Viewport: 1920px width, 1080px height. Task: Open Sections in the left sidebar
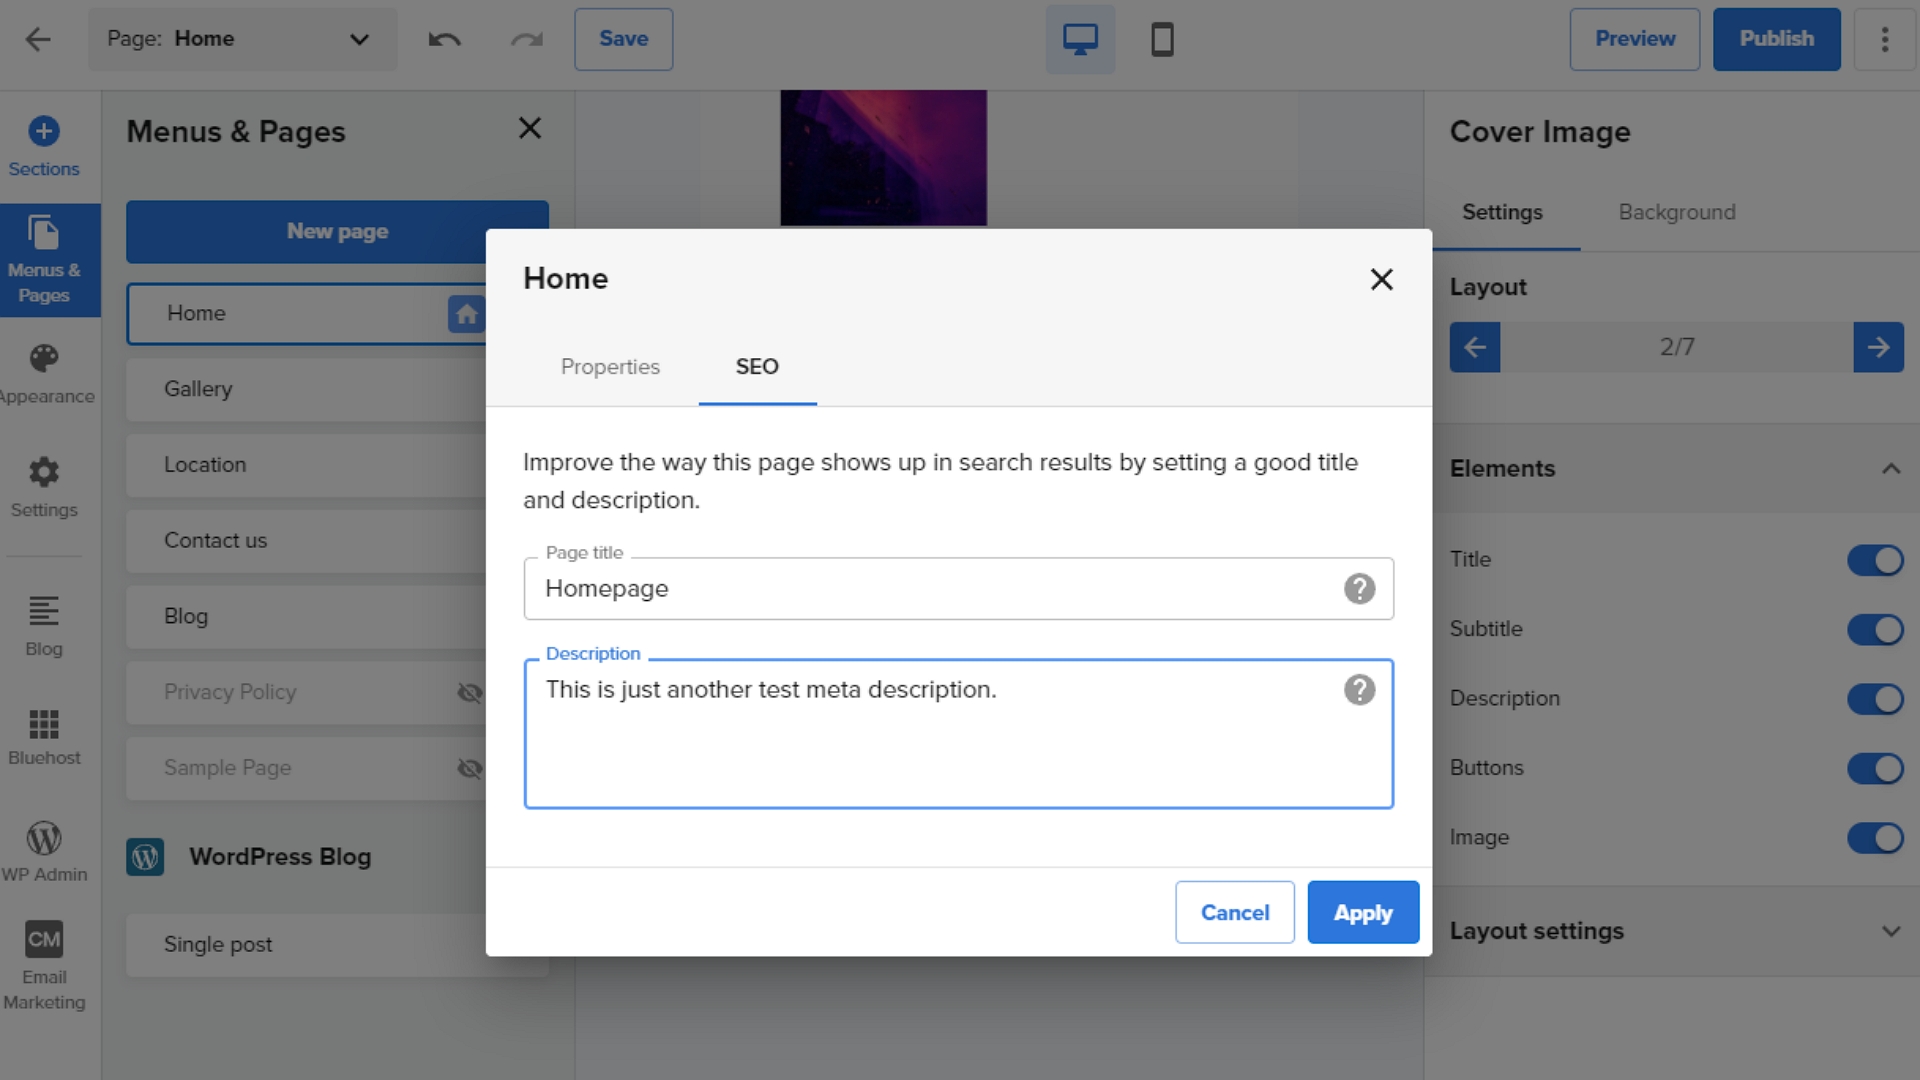tap(44, 147)
